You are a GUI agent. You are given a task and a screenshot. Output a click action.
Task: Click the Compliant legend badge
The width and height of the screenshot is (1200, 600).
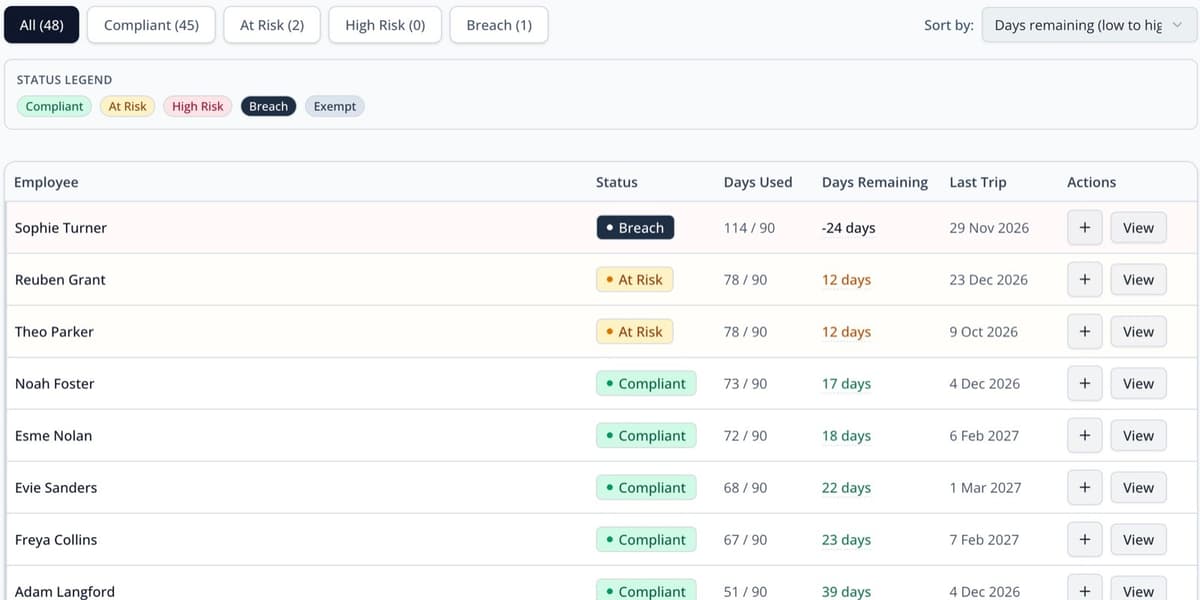(x=54, y=106)
